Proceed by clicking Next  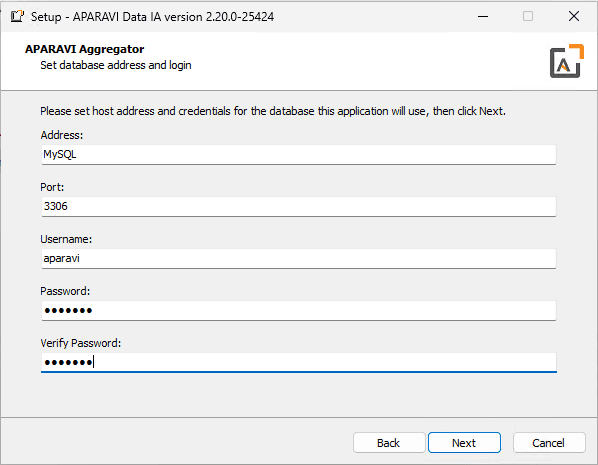(464, 443)
